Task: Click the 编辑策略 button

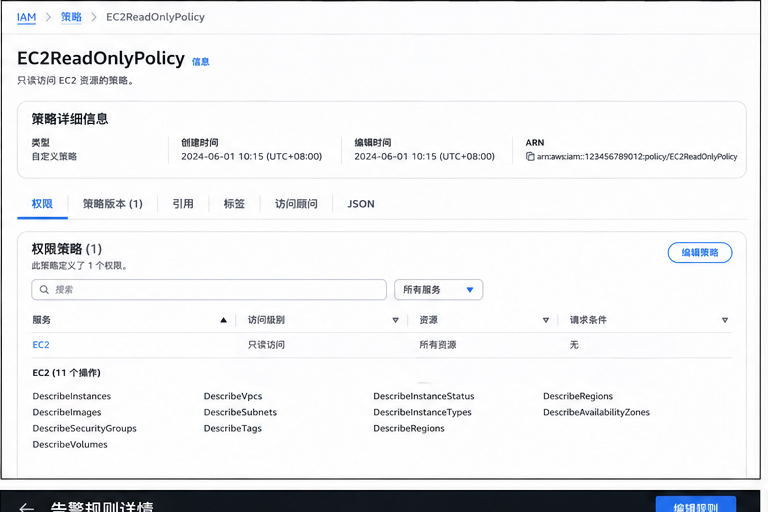Action: [700, 252]
